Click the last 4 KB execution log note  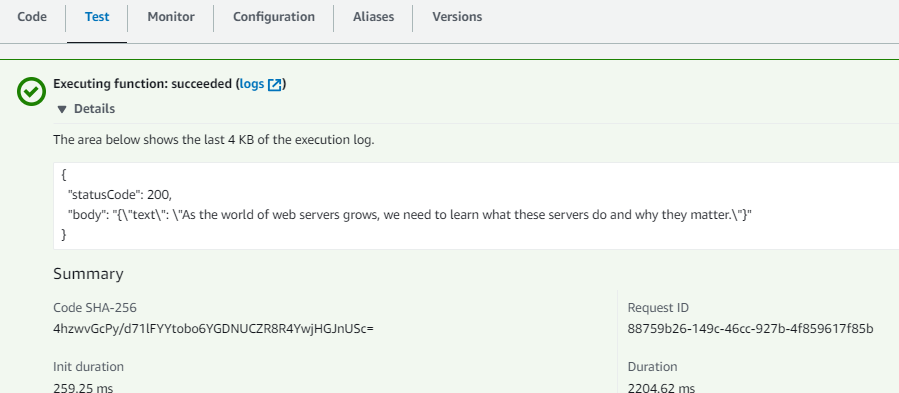(x=214, y=140)
